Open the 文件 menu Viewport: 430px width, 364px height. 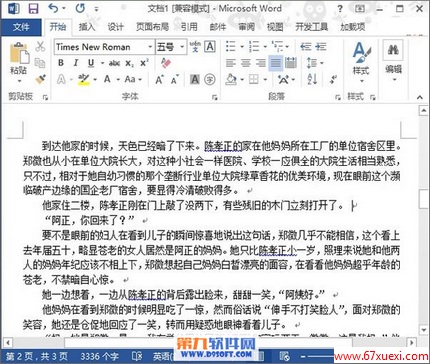[x=21, y=27]
